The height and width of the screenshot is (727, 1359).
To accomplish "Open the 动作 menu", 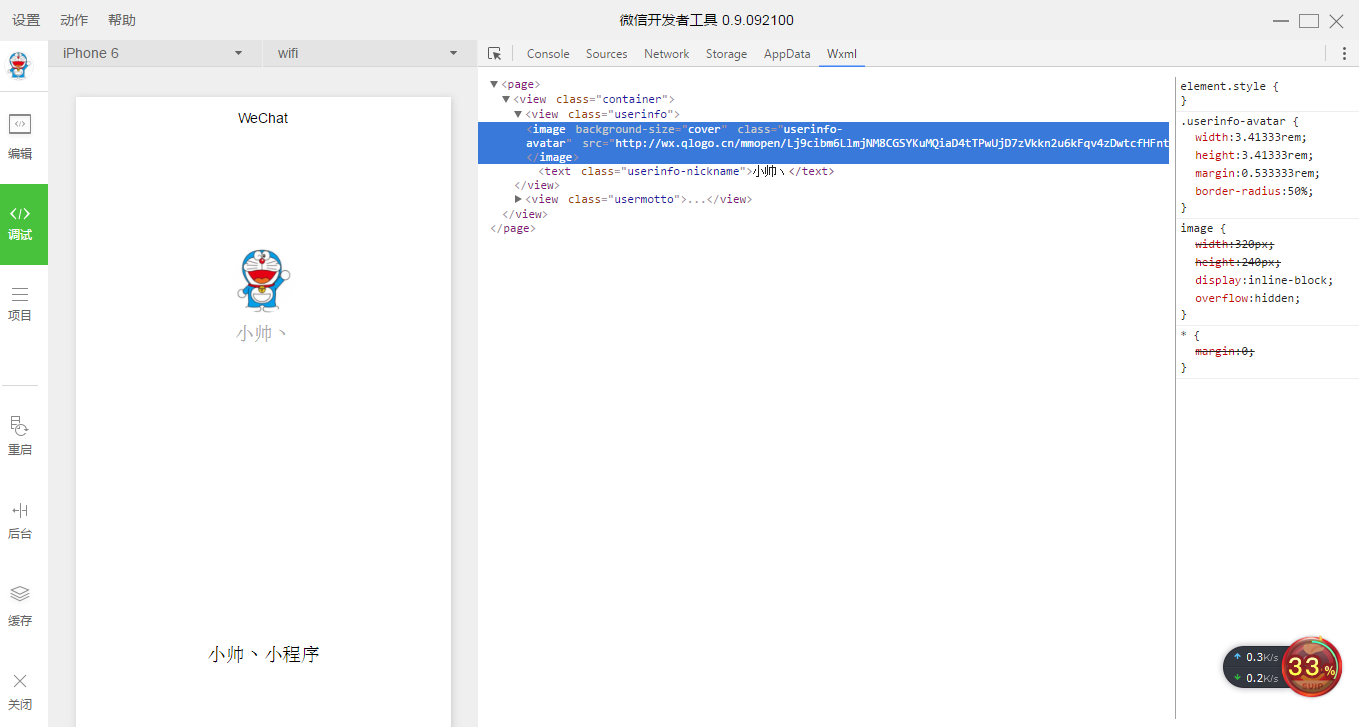I will 74,20.
